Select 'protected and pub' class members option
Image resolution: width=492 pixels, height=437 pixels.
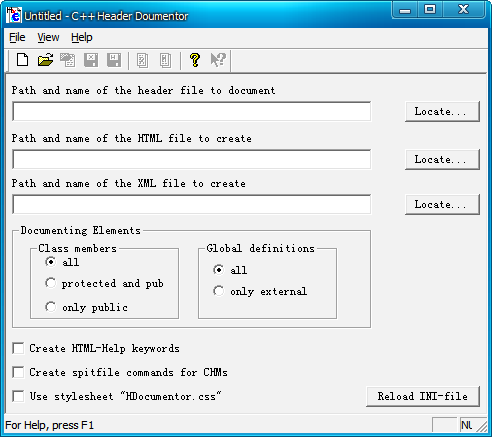tap(51, 283)
